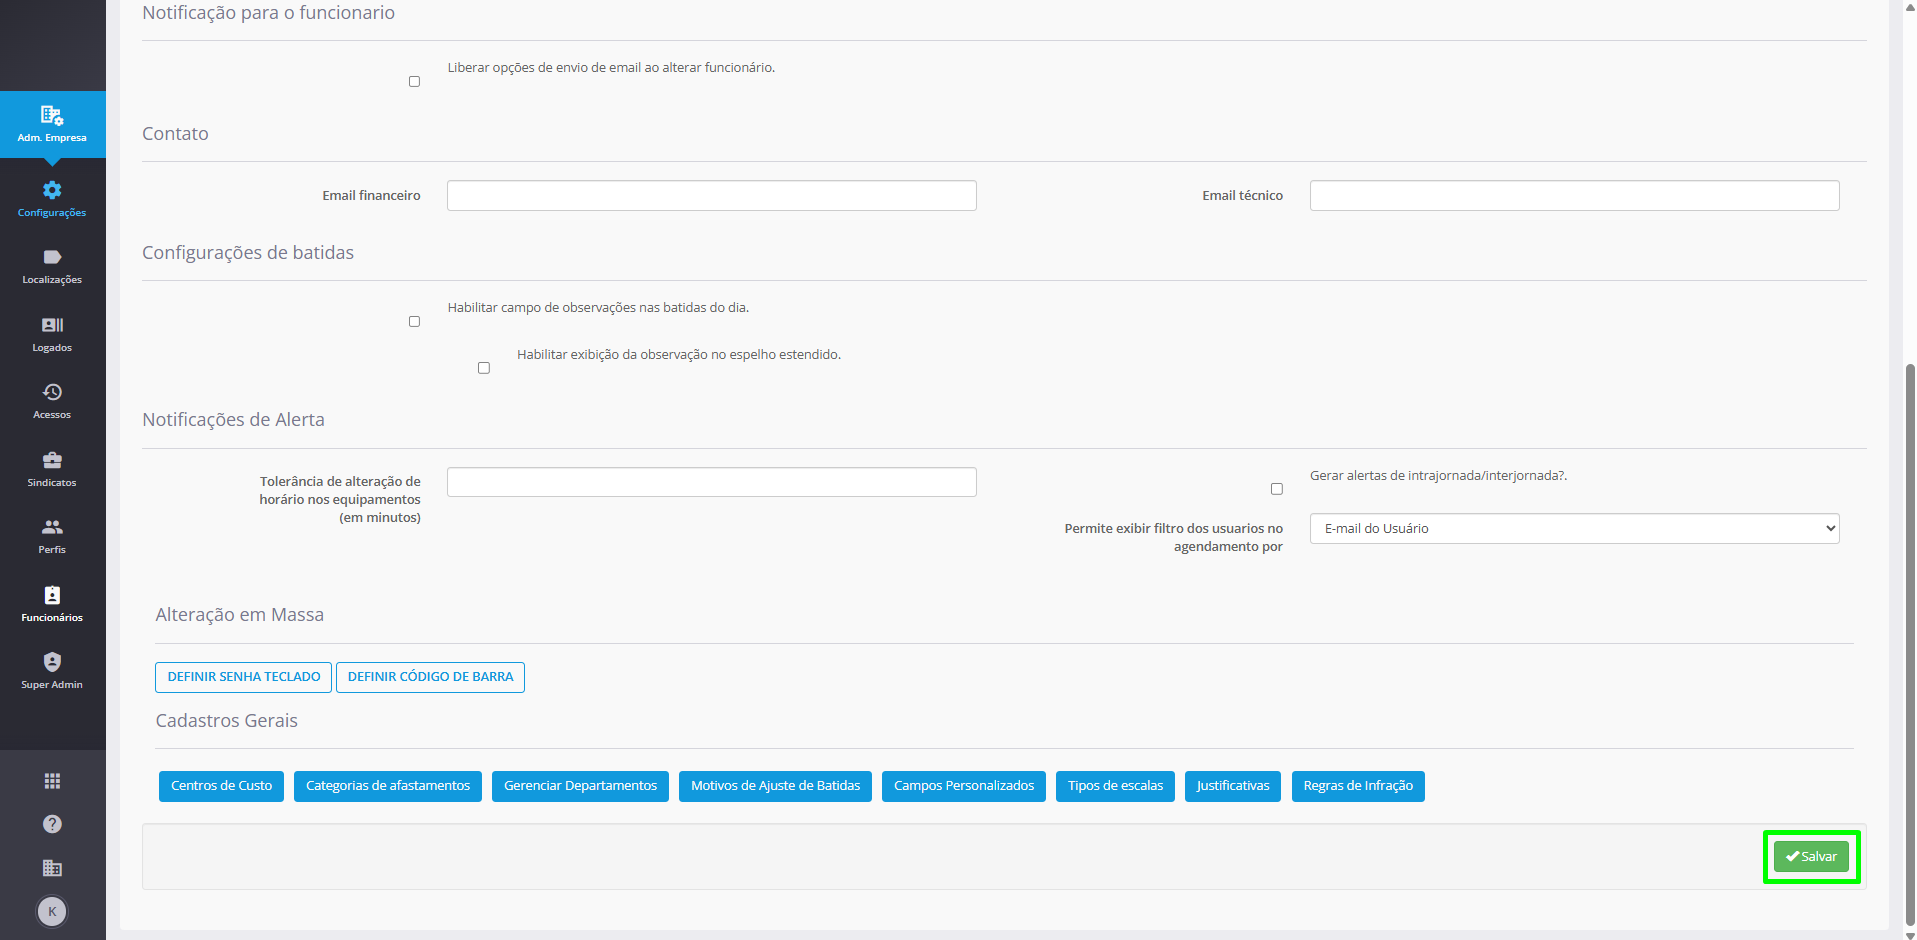The image size is (1917, 940).
Task: Open the Logados sidebar item
Action: pos(52,334)
